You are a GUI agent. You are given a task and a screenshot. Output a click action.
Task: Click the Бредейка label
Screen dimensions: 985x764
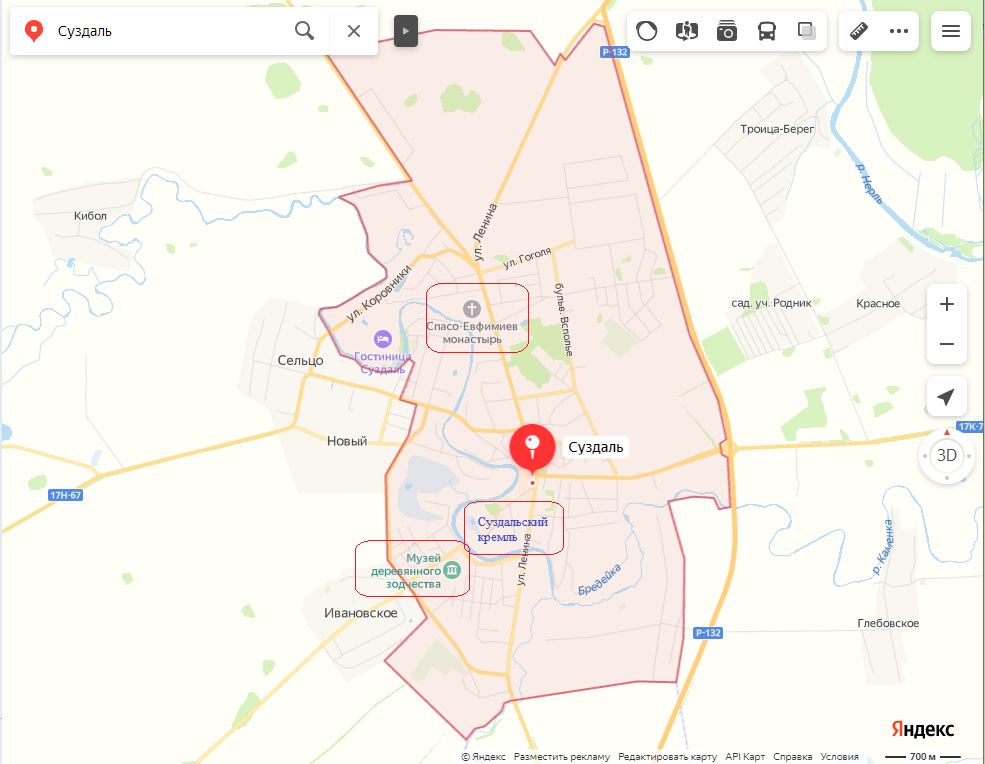point(599,580)
